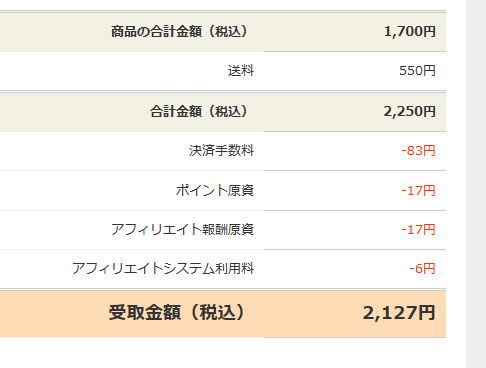Click the -6円 system usage fee

(422, 268)
